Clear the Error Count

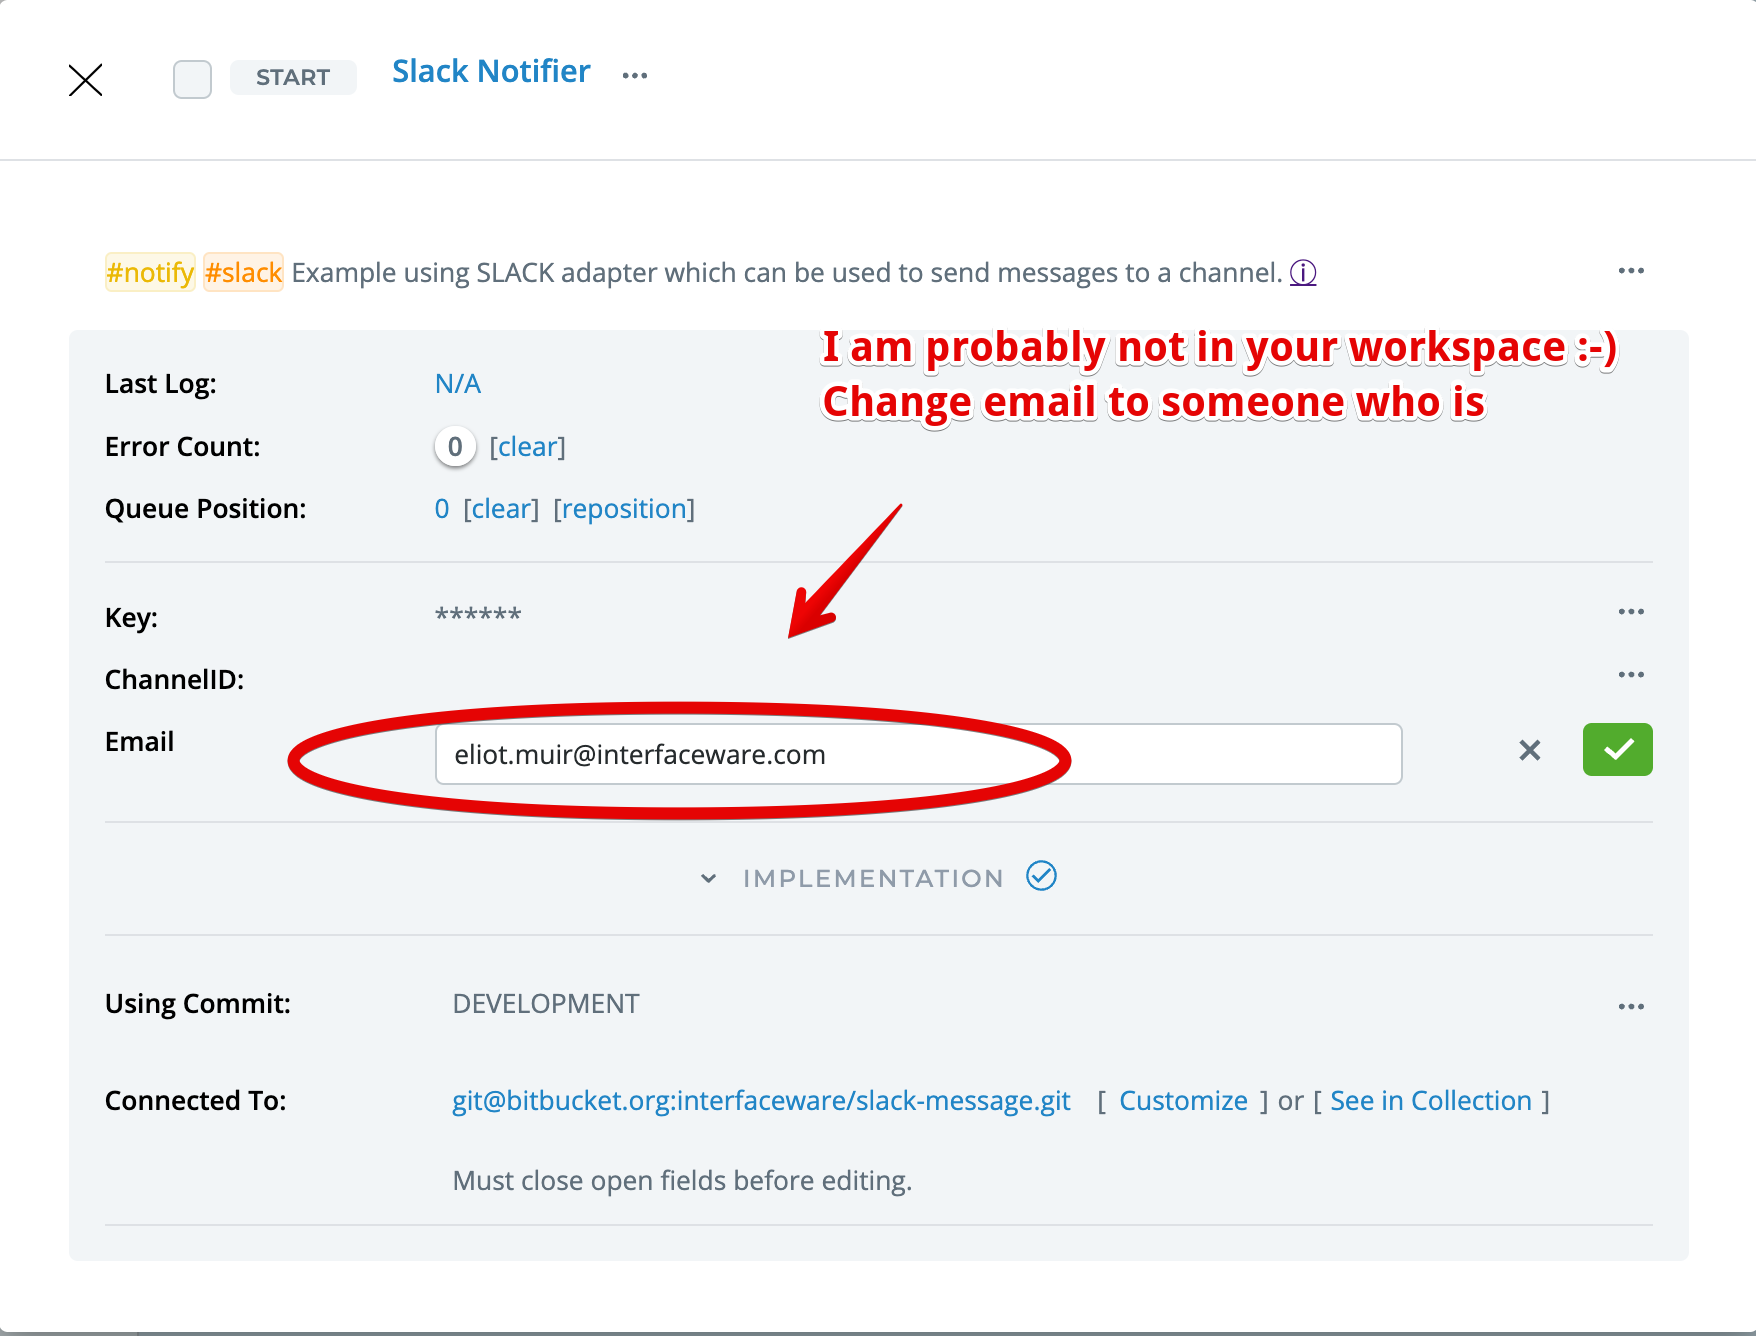click(x=527, y=447)
